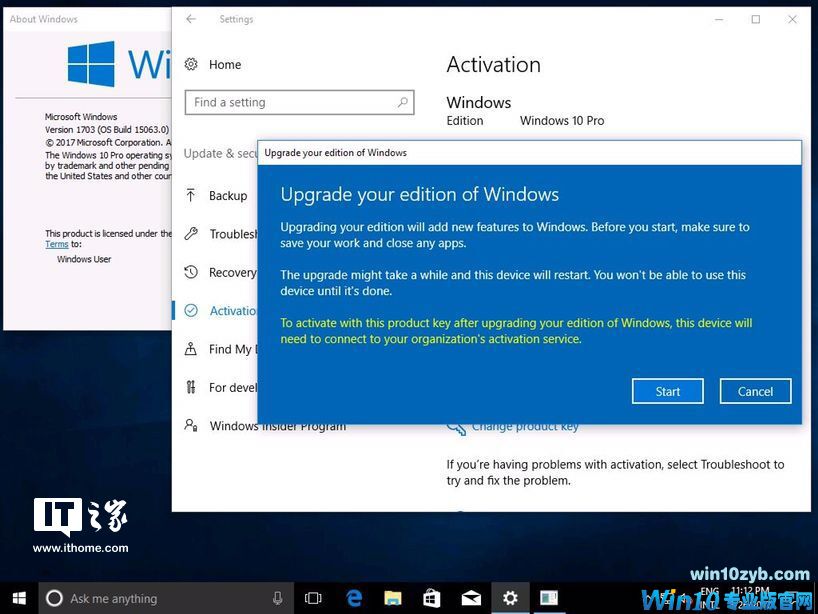Click the Windows logo in About Windows
The width and height of the screenshot is (818, 614).
(x=91, y=64)
